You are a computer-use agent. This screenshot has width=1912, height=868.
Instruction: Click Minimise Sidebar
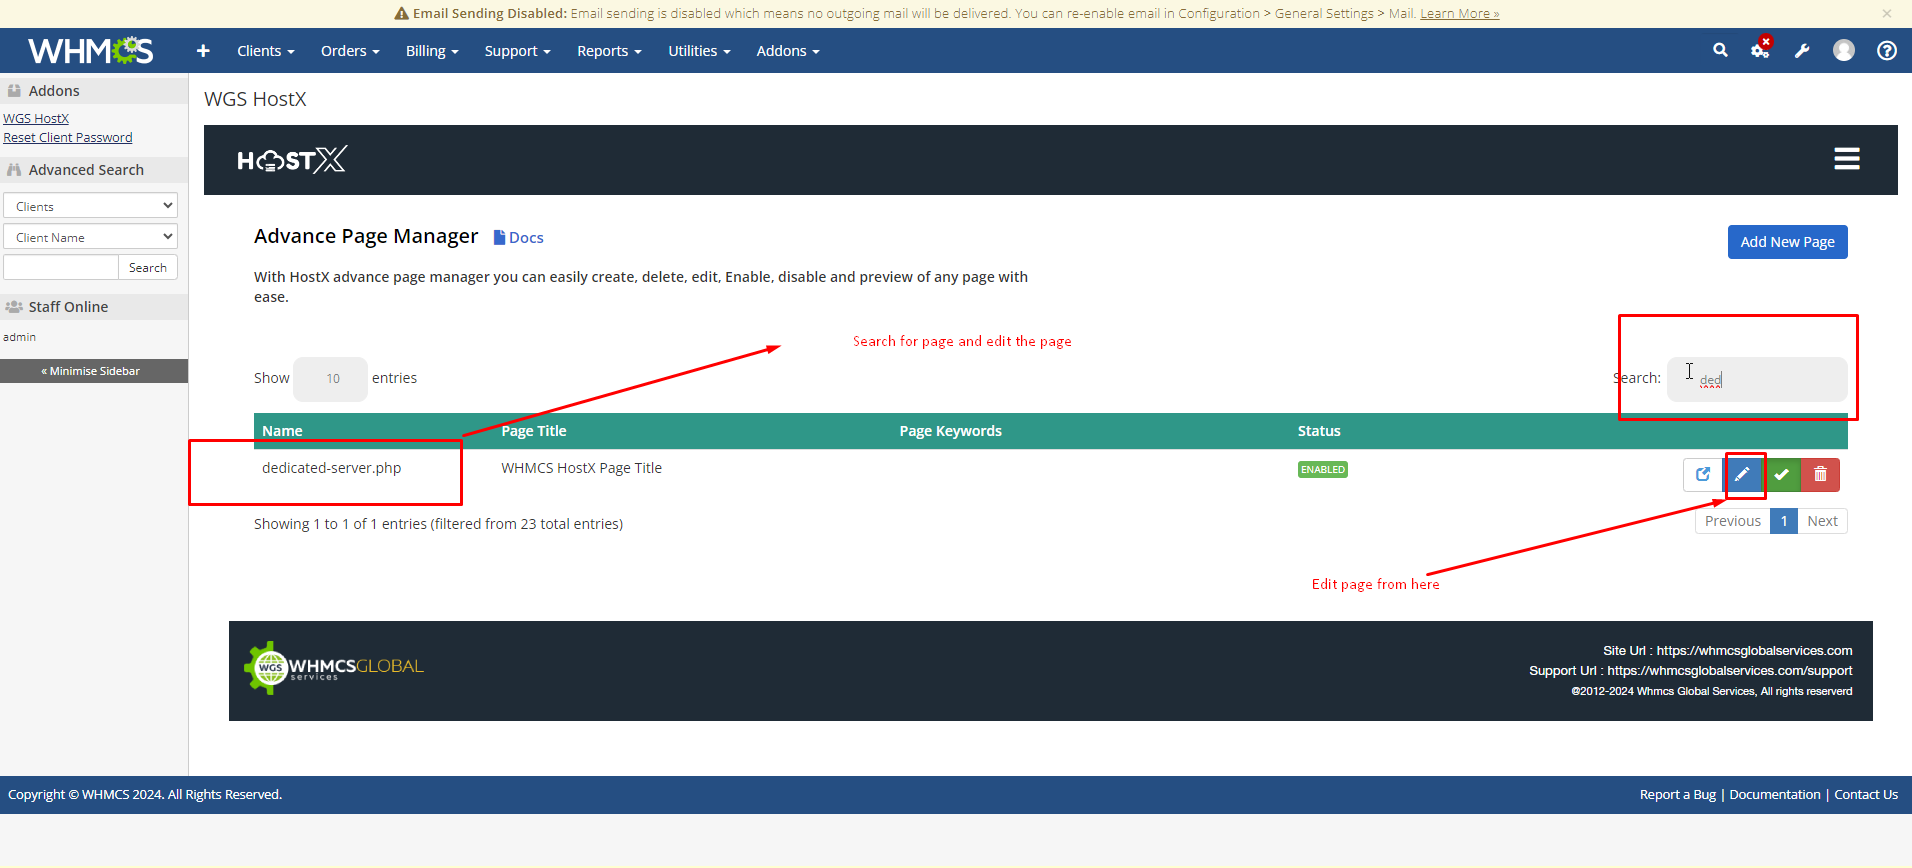[x=93, y=371]
